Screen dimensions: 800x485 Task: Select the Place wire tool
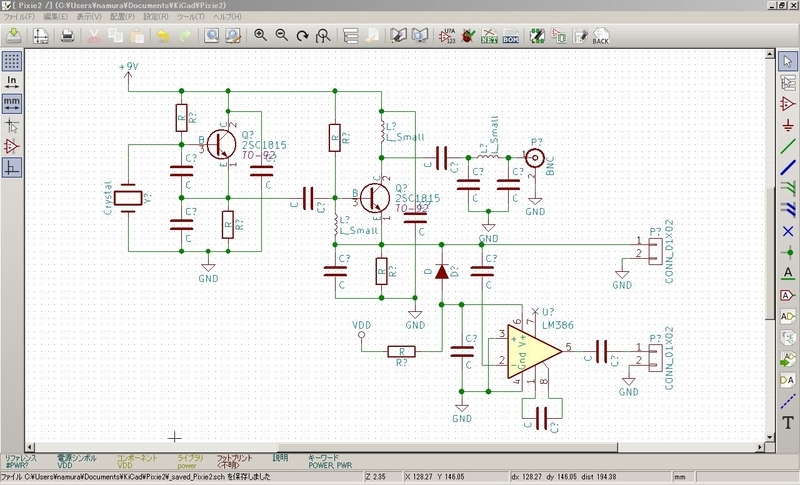[788, 146]
